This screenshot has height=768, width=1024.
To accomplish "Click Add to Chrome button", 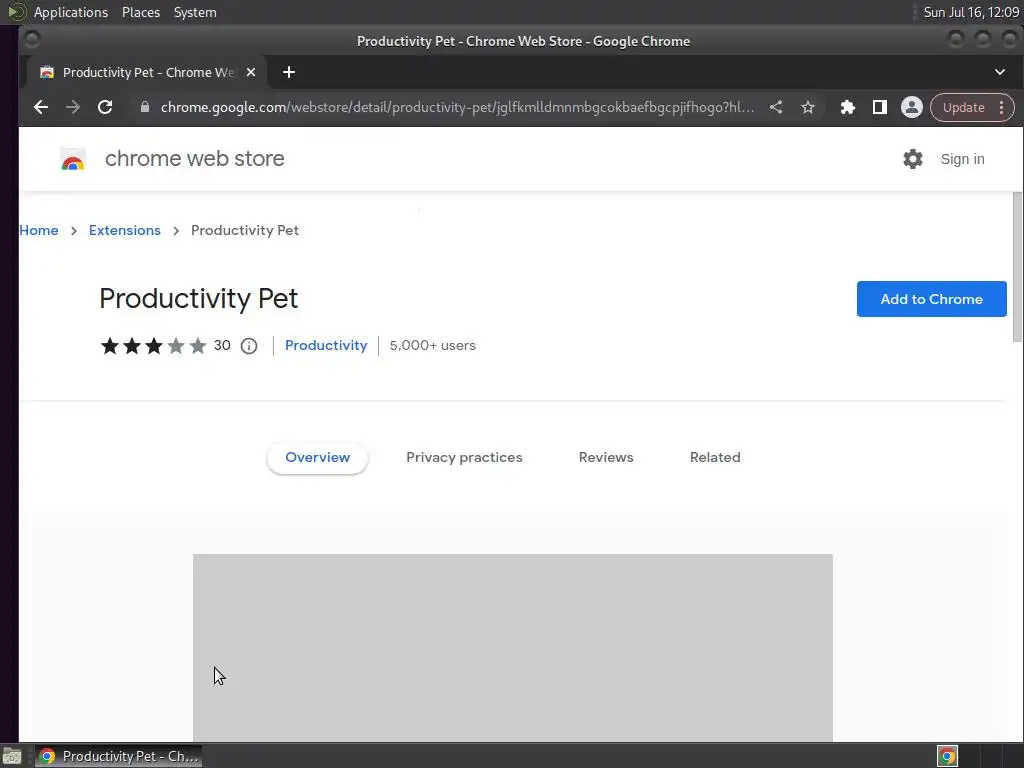I will click(931, 299).
